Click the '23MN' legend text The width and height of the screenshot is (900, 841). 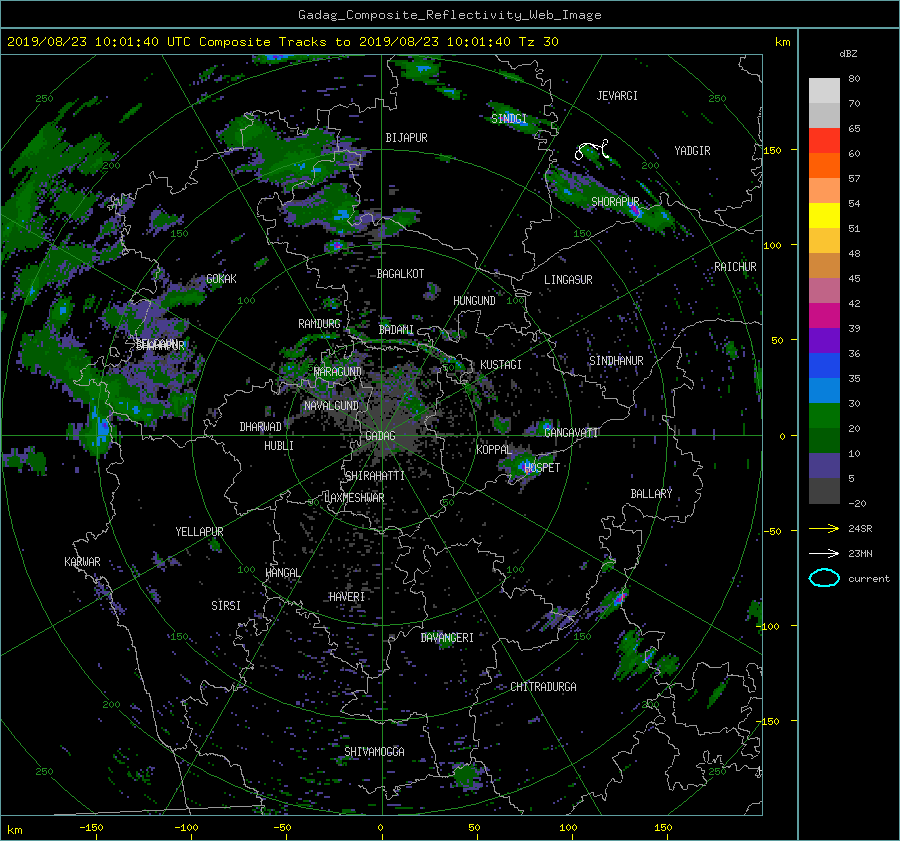[860, 553]
